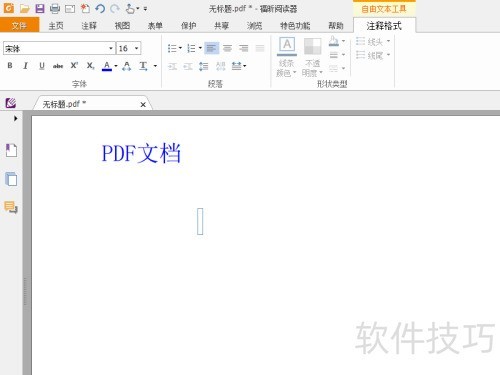Click the purple start page icon

click(x=11, y=103)
